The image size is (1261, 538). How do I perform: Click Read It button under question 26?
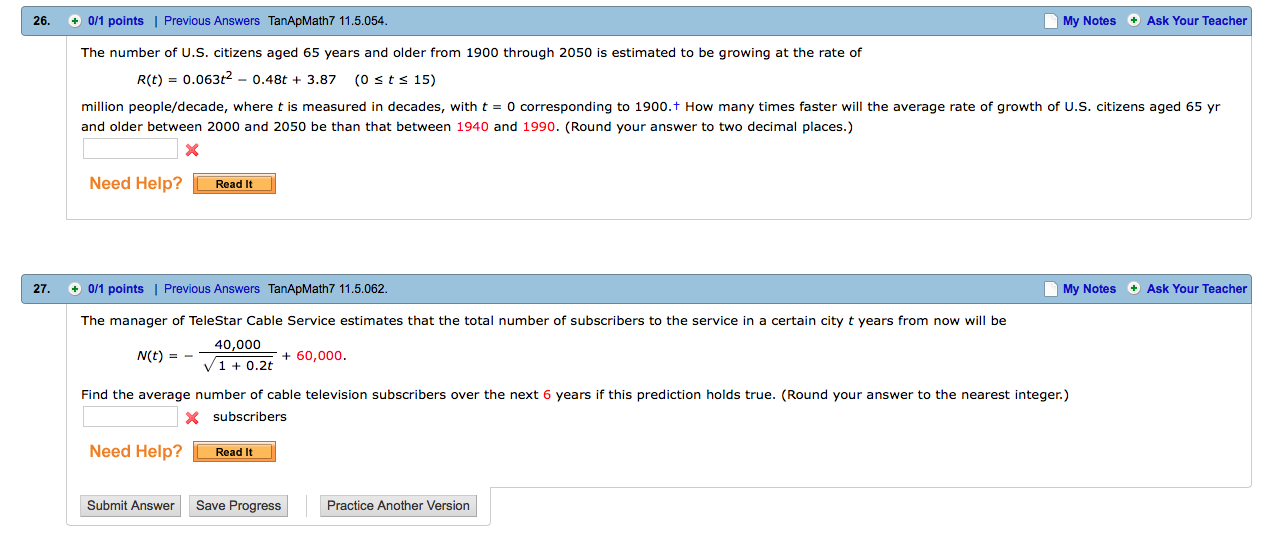click(x=234, y=184)
